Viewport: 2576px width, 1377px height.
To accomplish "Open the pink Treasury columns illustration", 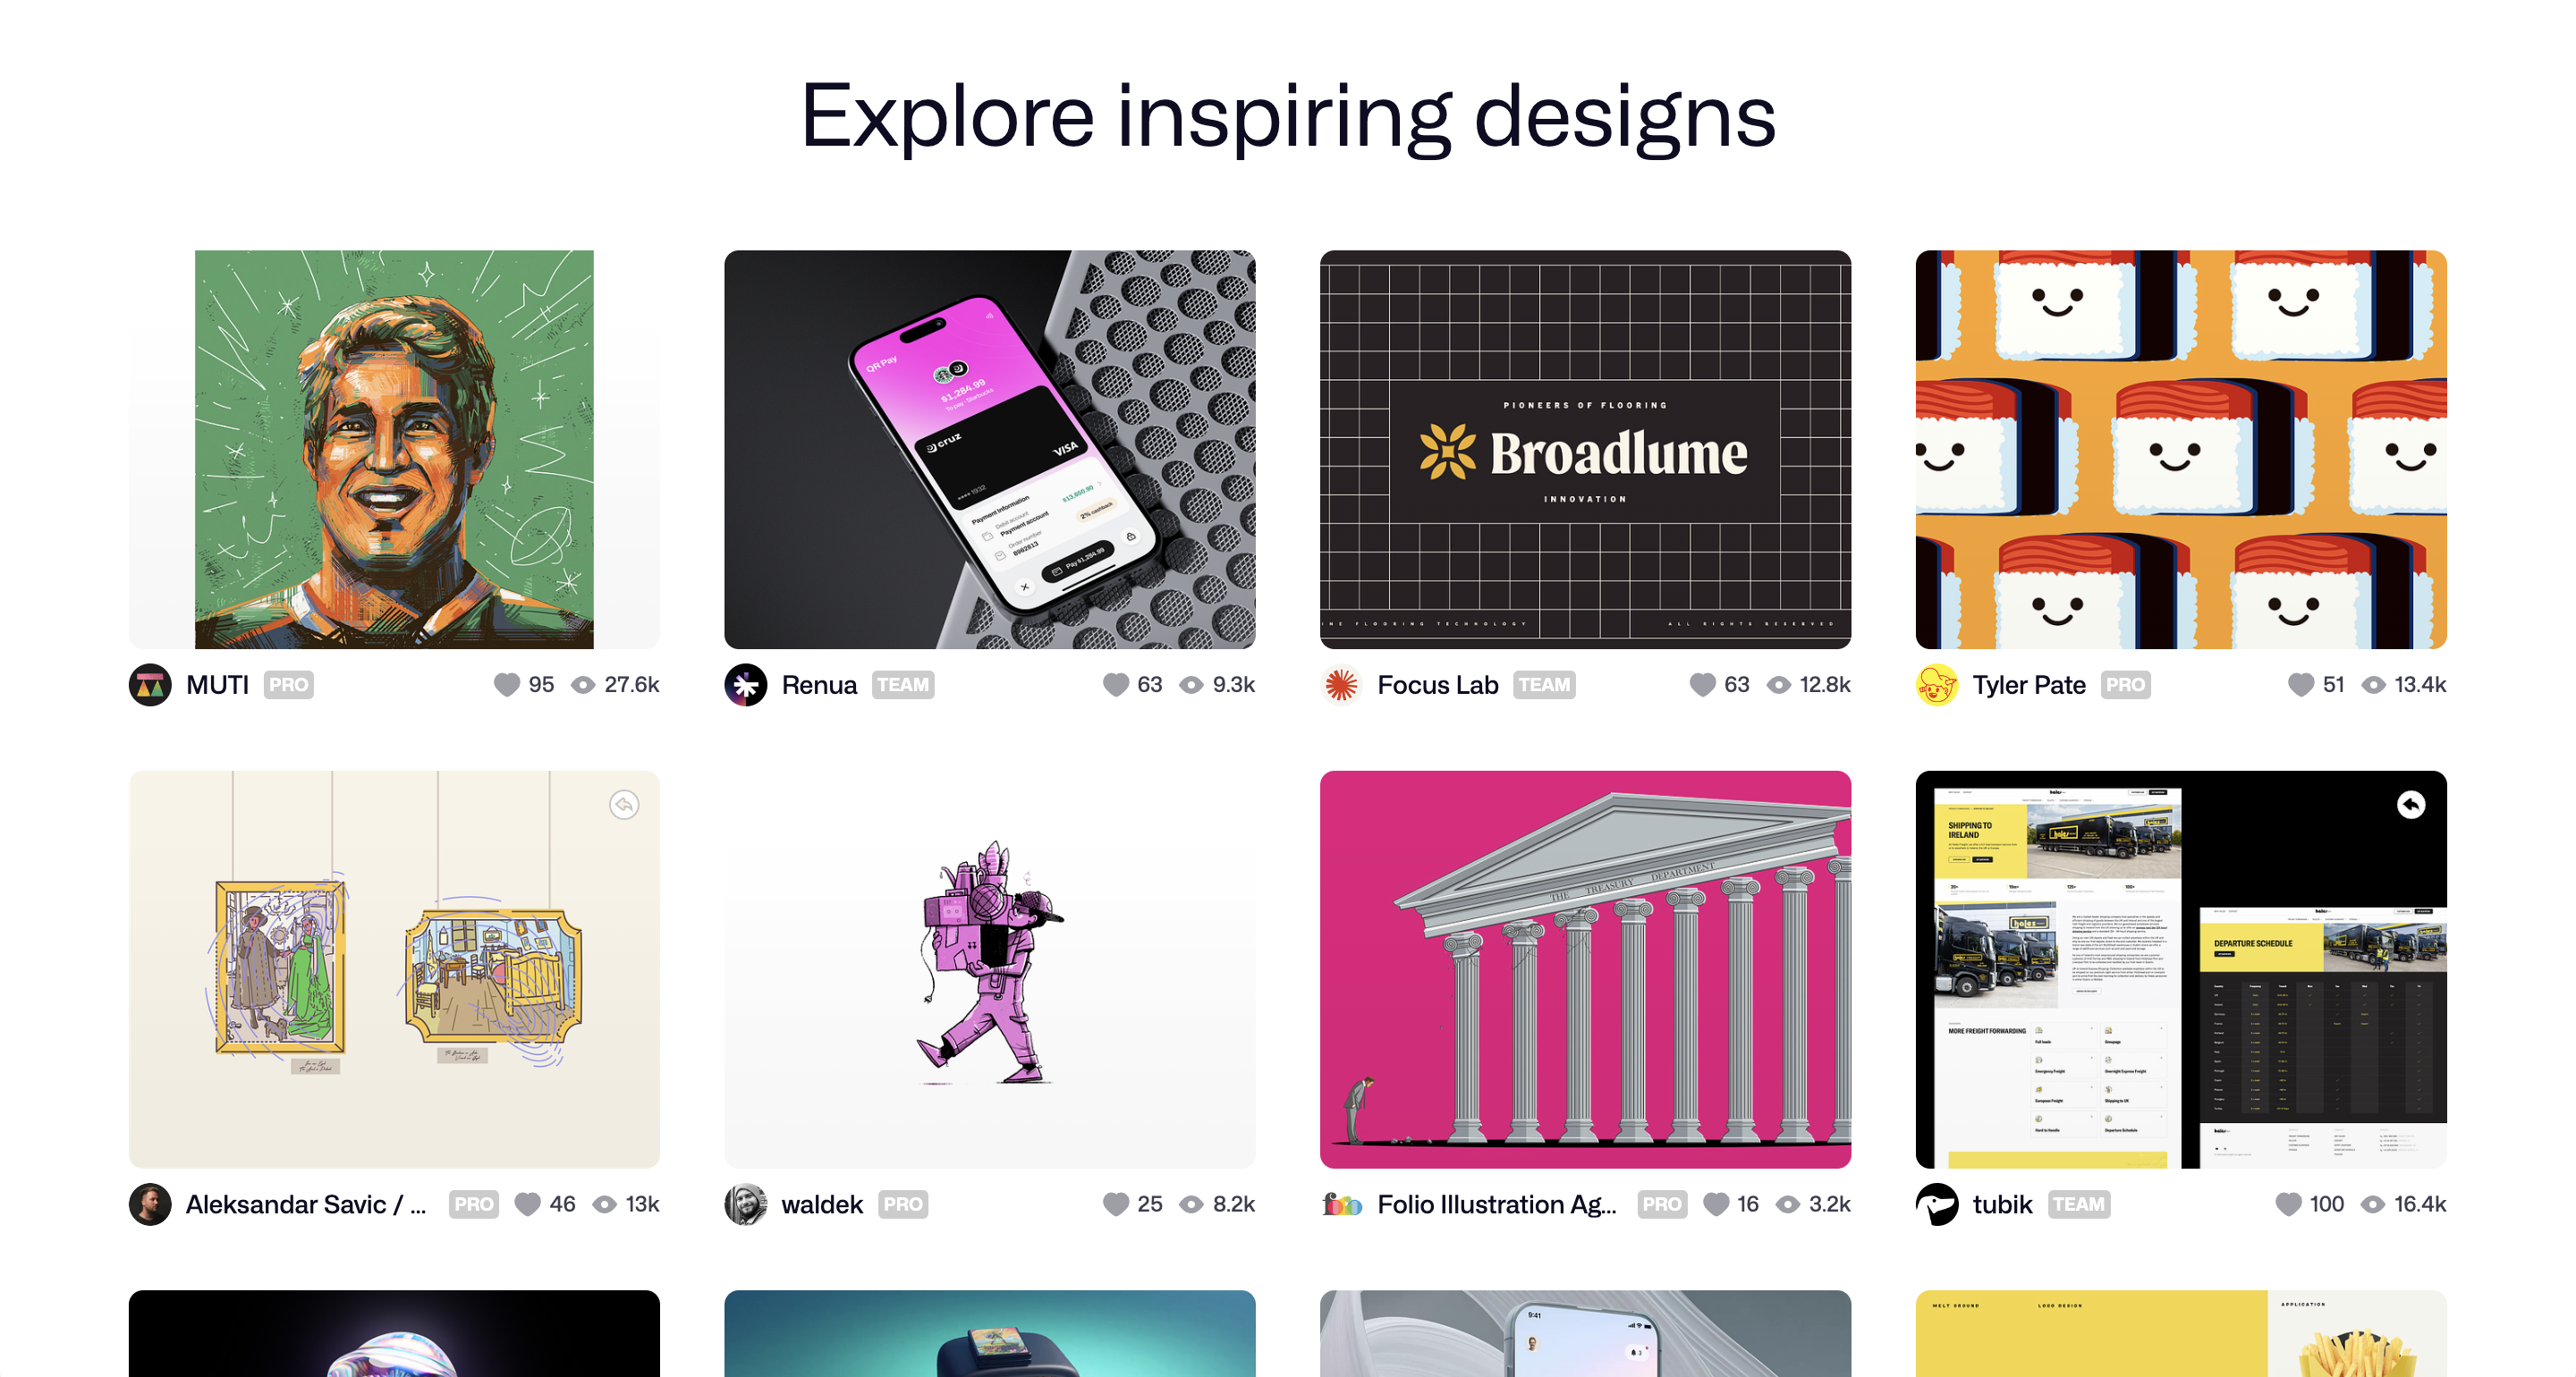I will click(x=1585, y=969).
